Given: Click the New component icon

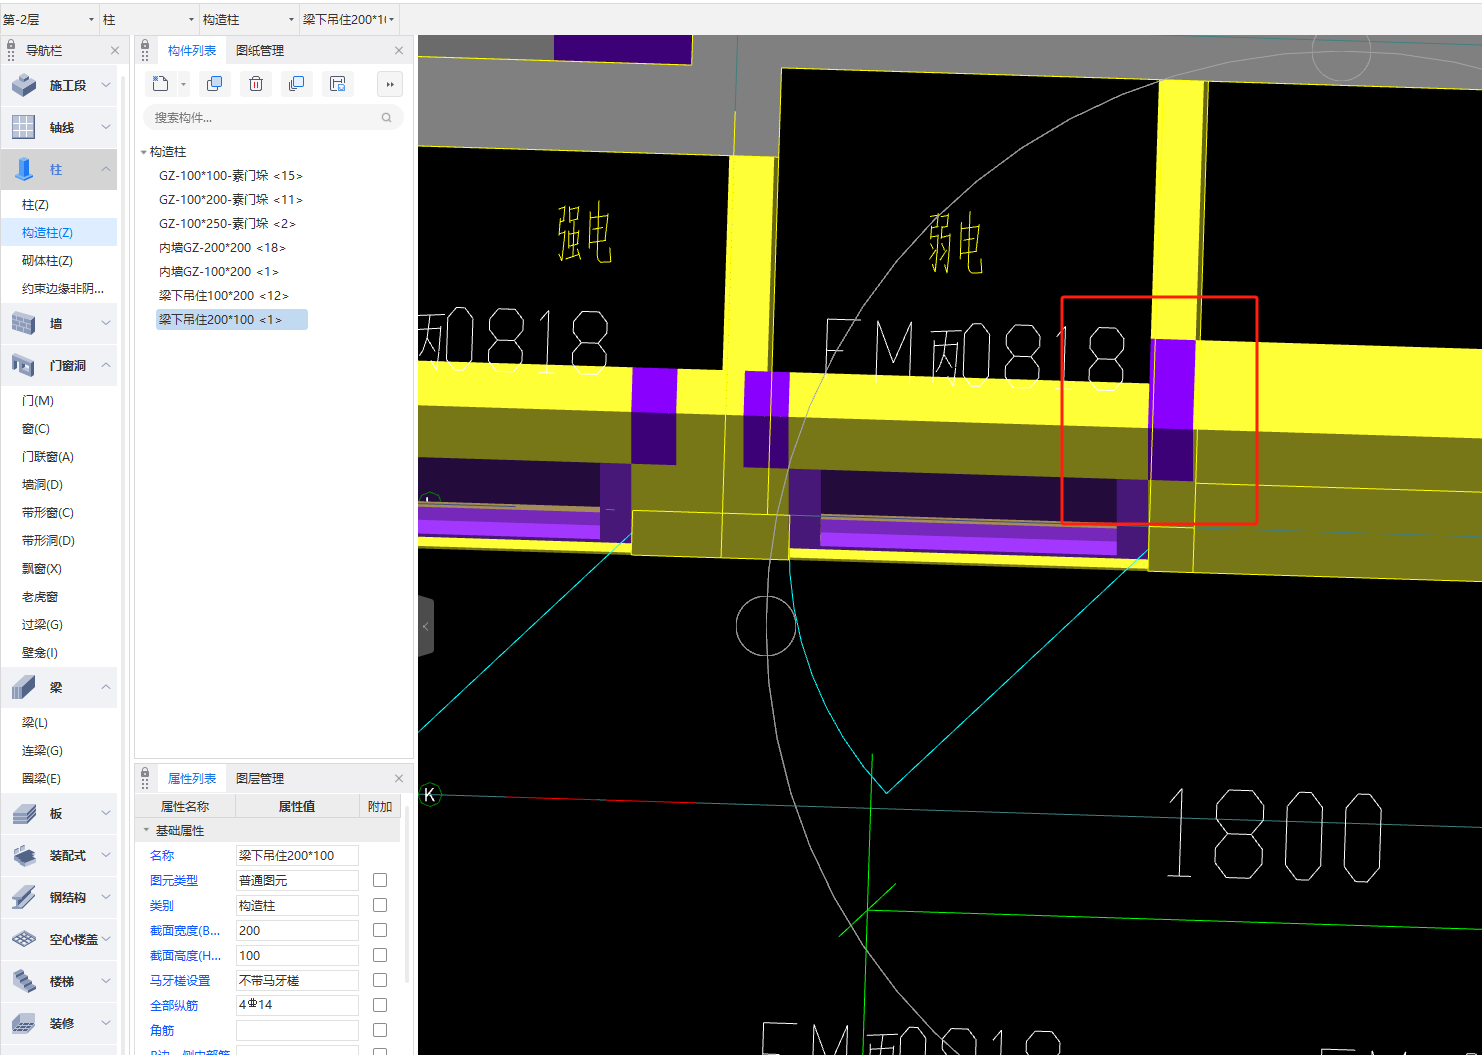Looking at the screenshot, I should pos(160,84).
